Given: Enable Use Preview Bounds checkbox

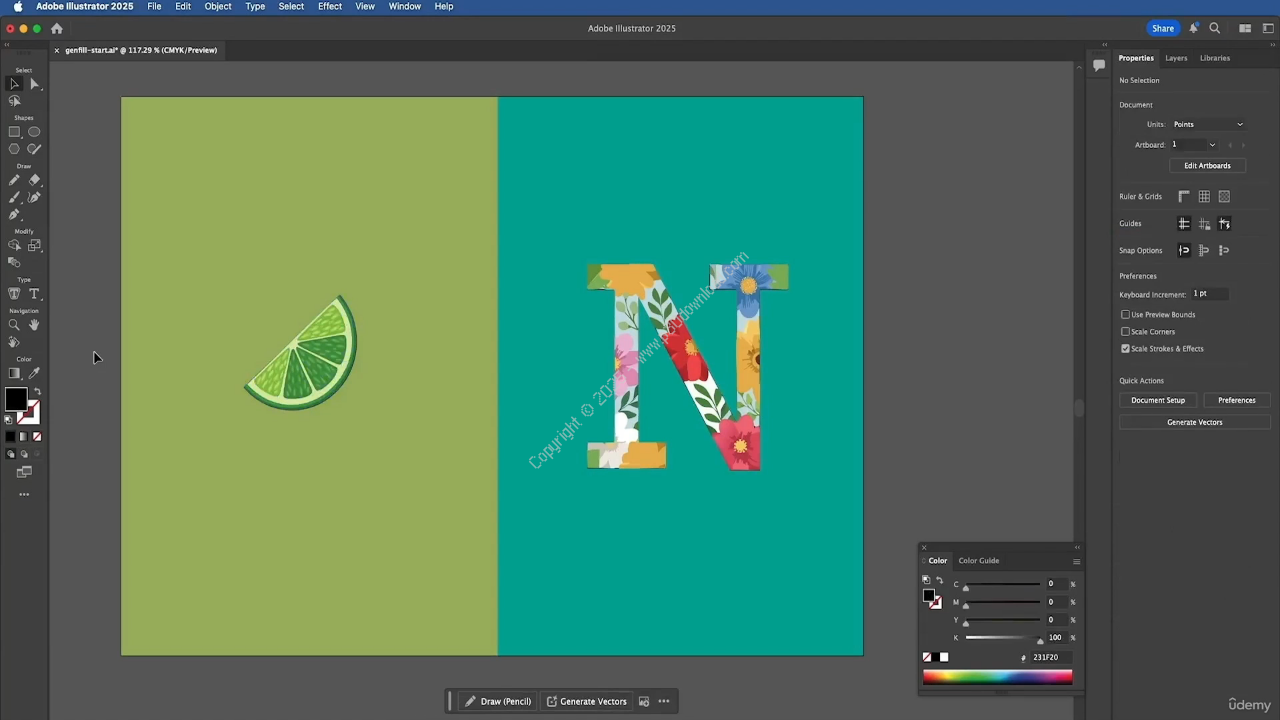Looking at the screenshot, I should click(1125, 315).
